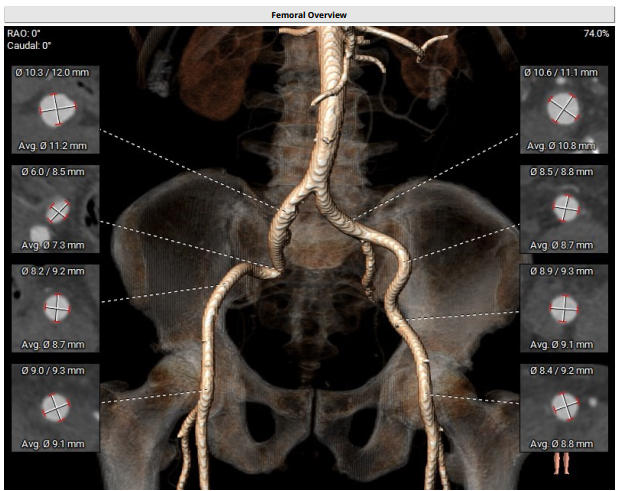Click the Ø 8.2 / 9.2 mm measurement label
This screenshot has width=618, height=491.
click(53, 271)
